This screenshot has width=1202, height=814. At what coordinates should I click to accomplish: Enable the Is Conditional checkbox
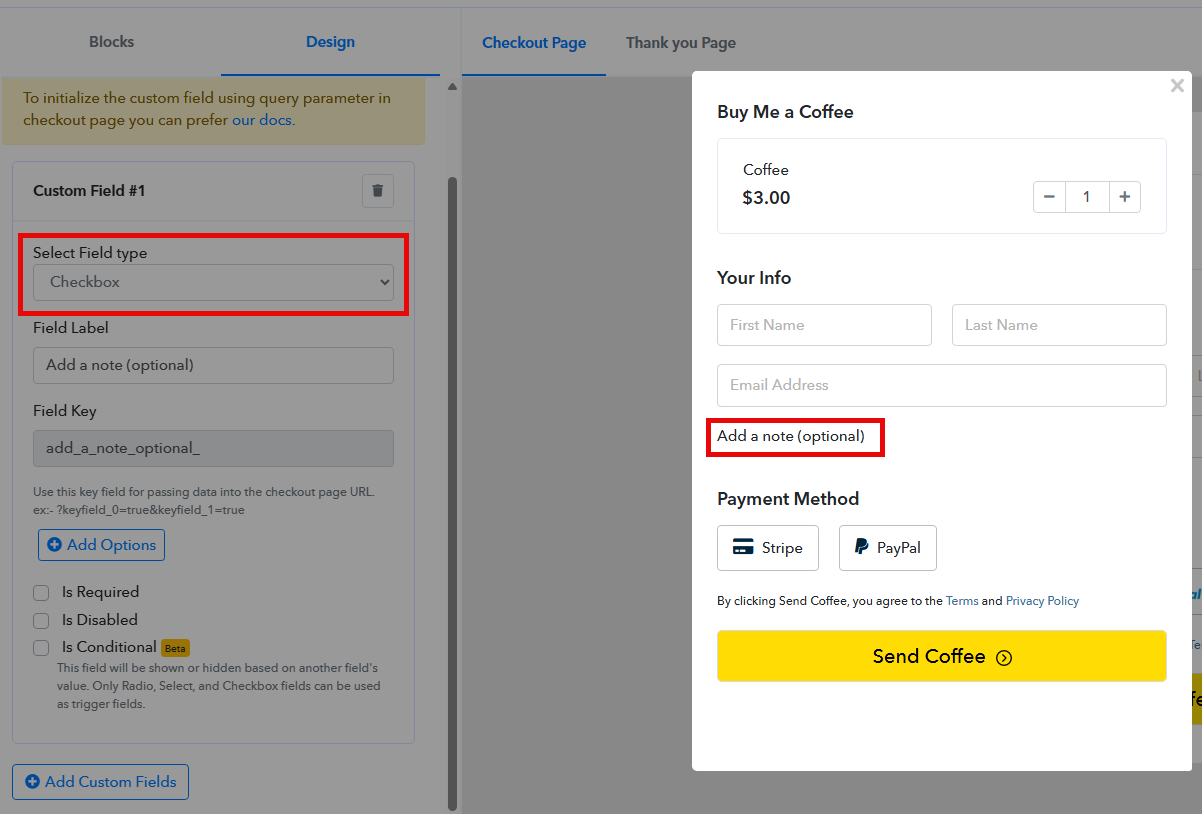tap(41, 648)
